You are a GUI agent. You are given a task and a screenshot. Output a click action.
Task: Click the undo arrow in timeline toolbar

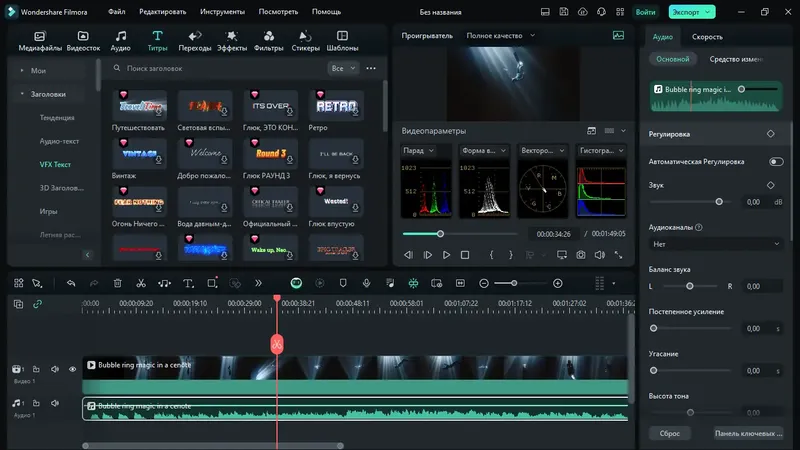(x=71, y=284)
